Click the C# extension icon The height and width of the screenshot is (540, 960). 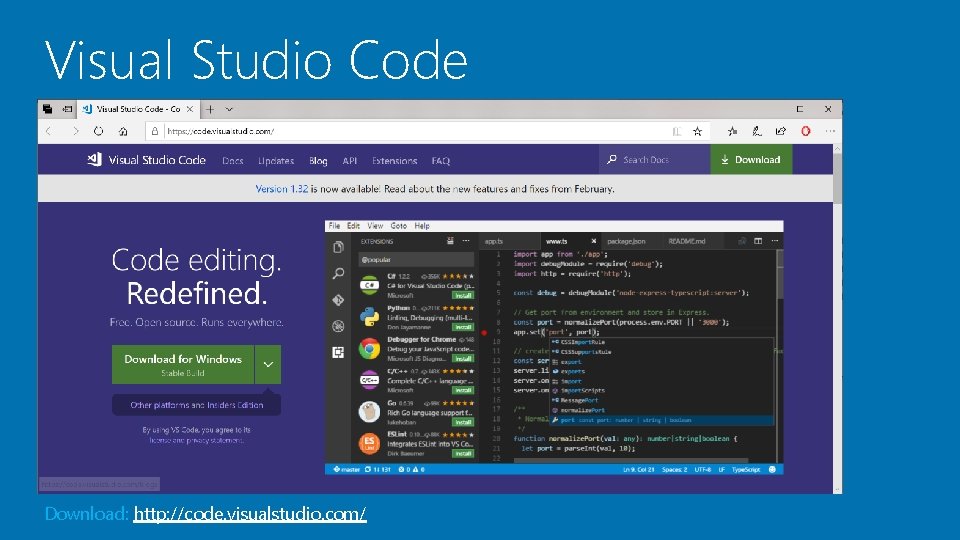coord(369,285)
